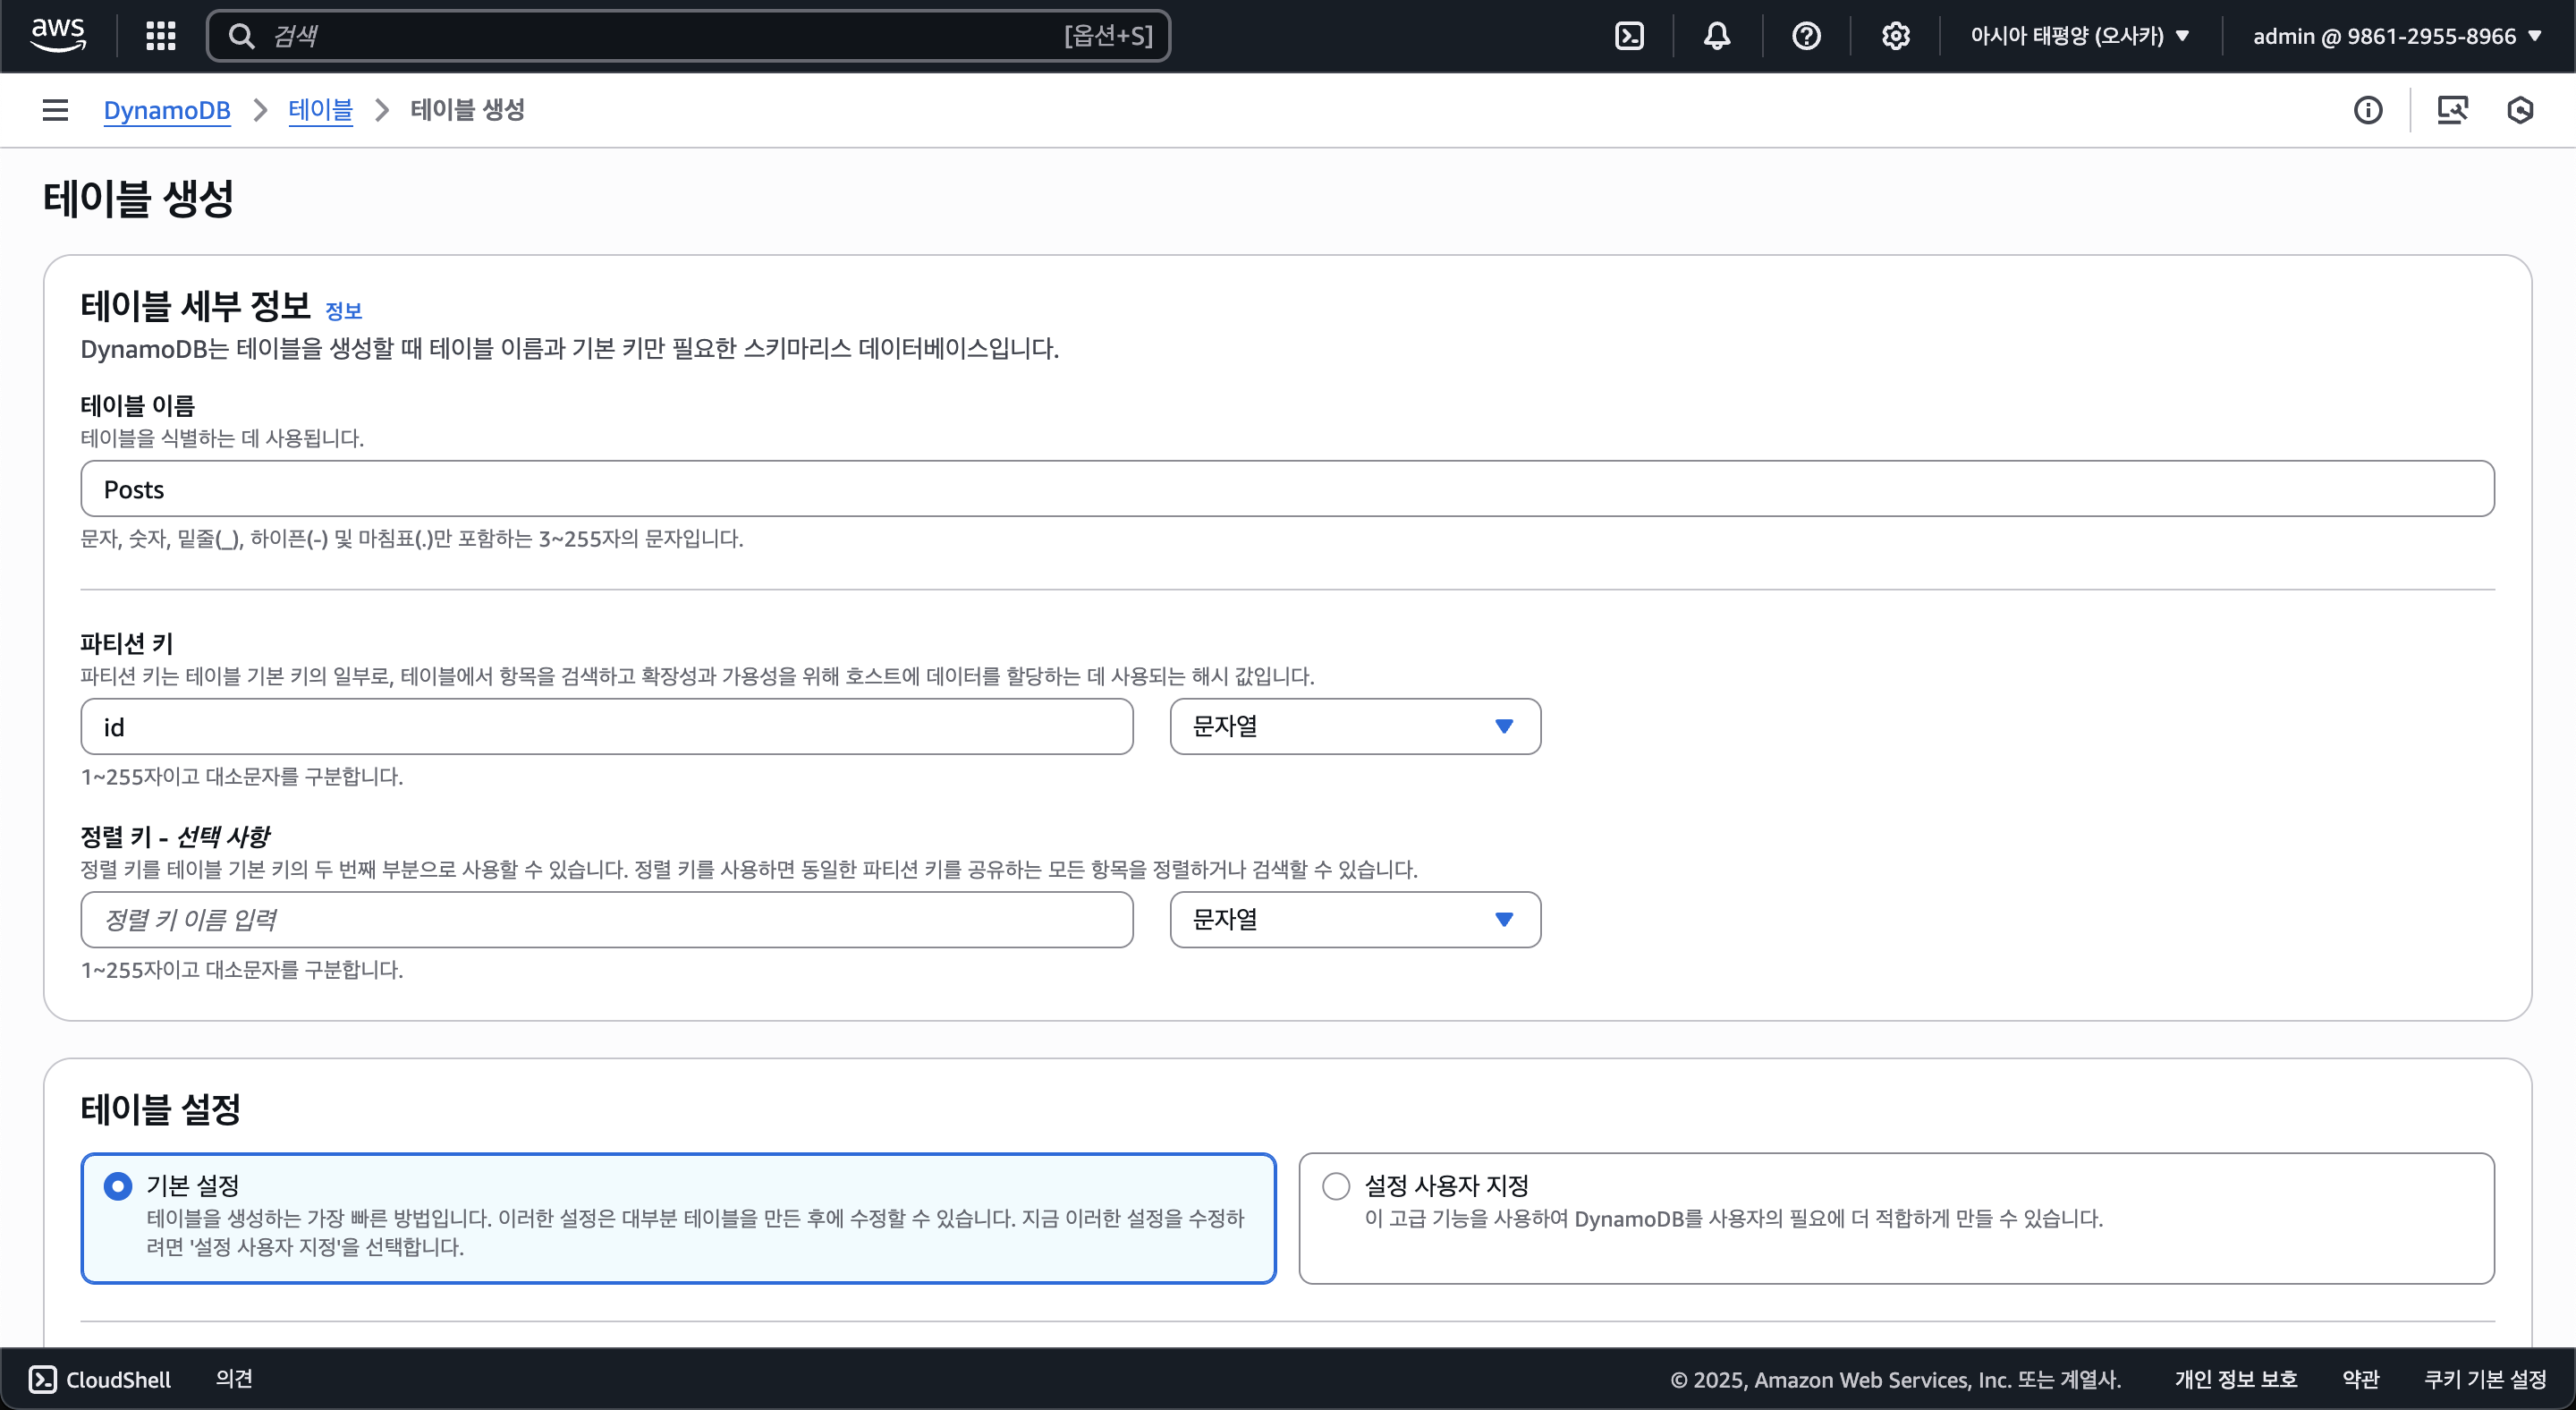Open the AWS services grid menu

coord(160,36)
